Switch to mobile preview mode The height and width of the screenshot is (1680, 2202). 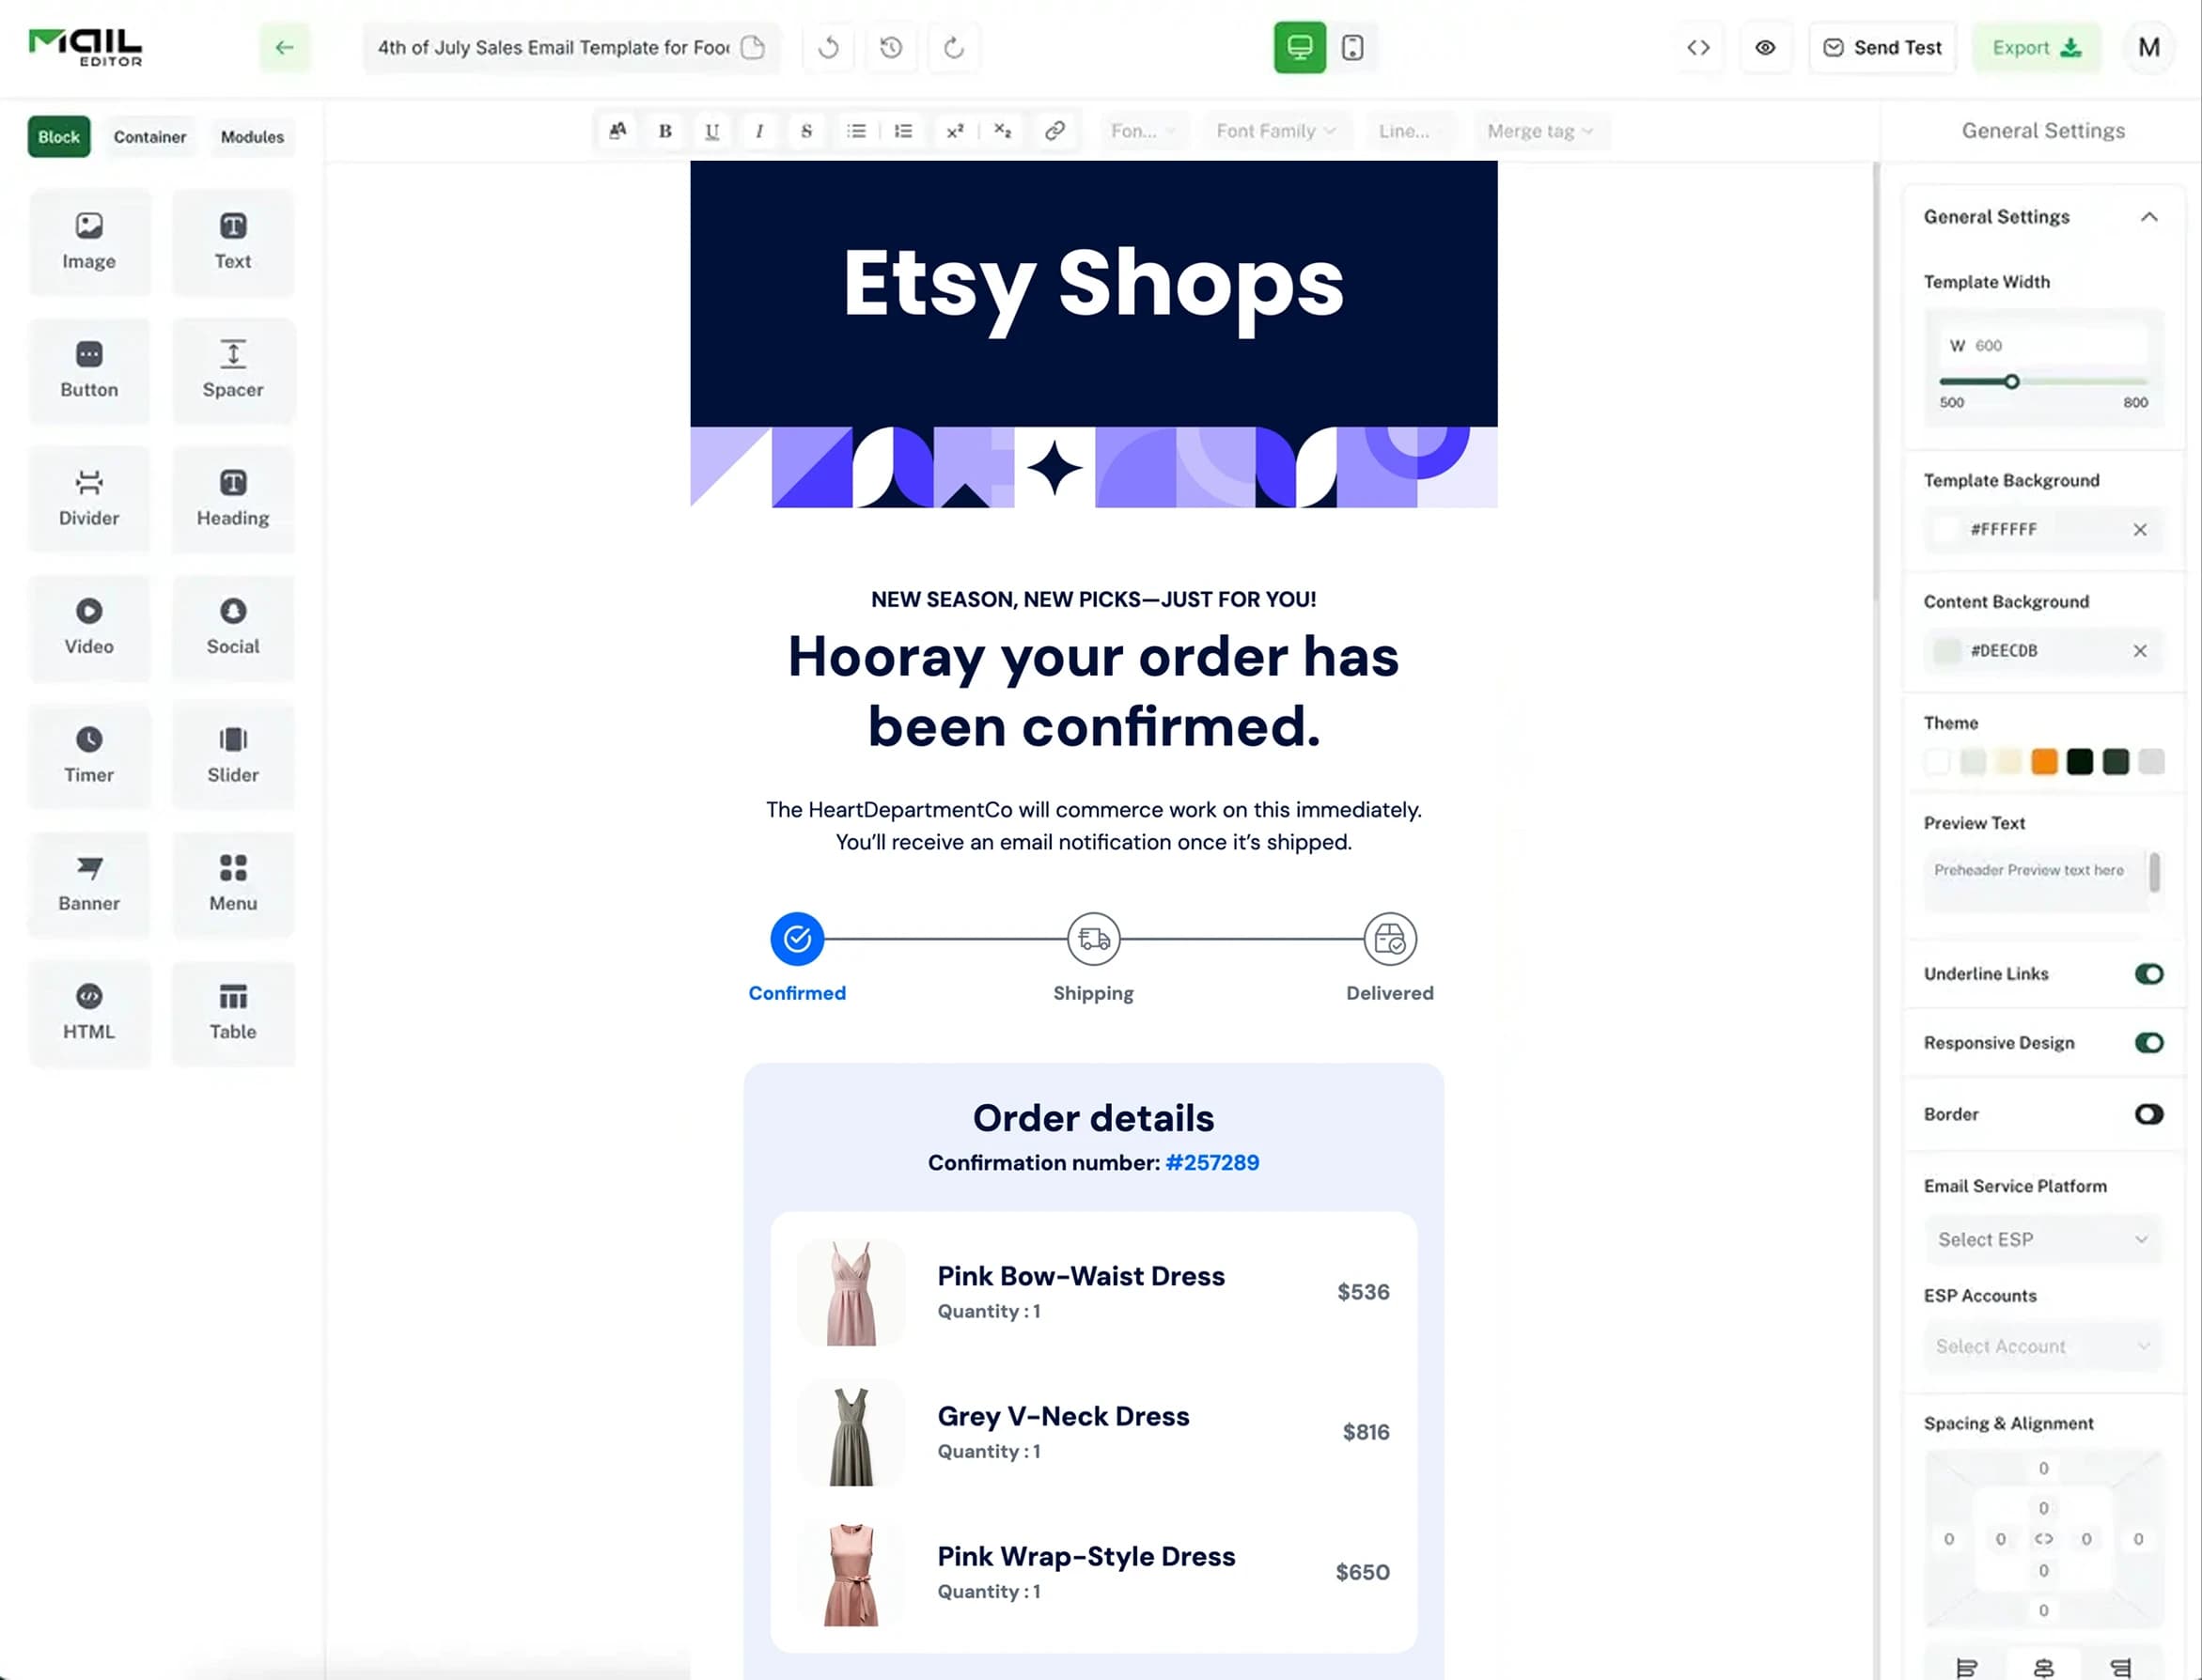(1352, 47)
